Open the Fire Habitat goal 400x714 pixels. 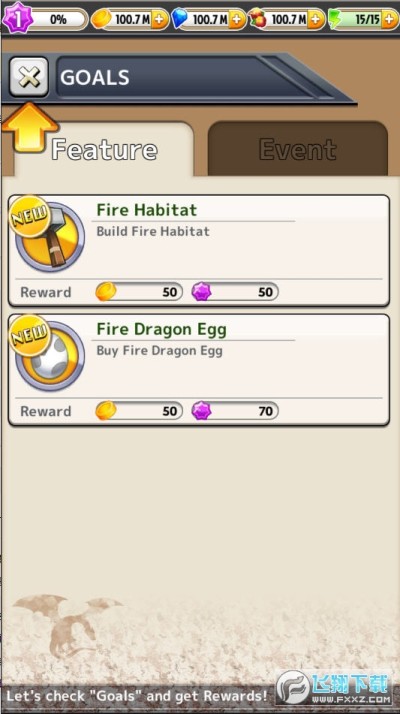[199, 250]
